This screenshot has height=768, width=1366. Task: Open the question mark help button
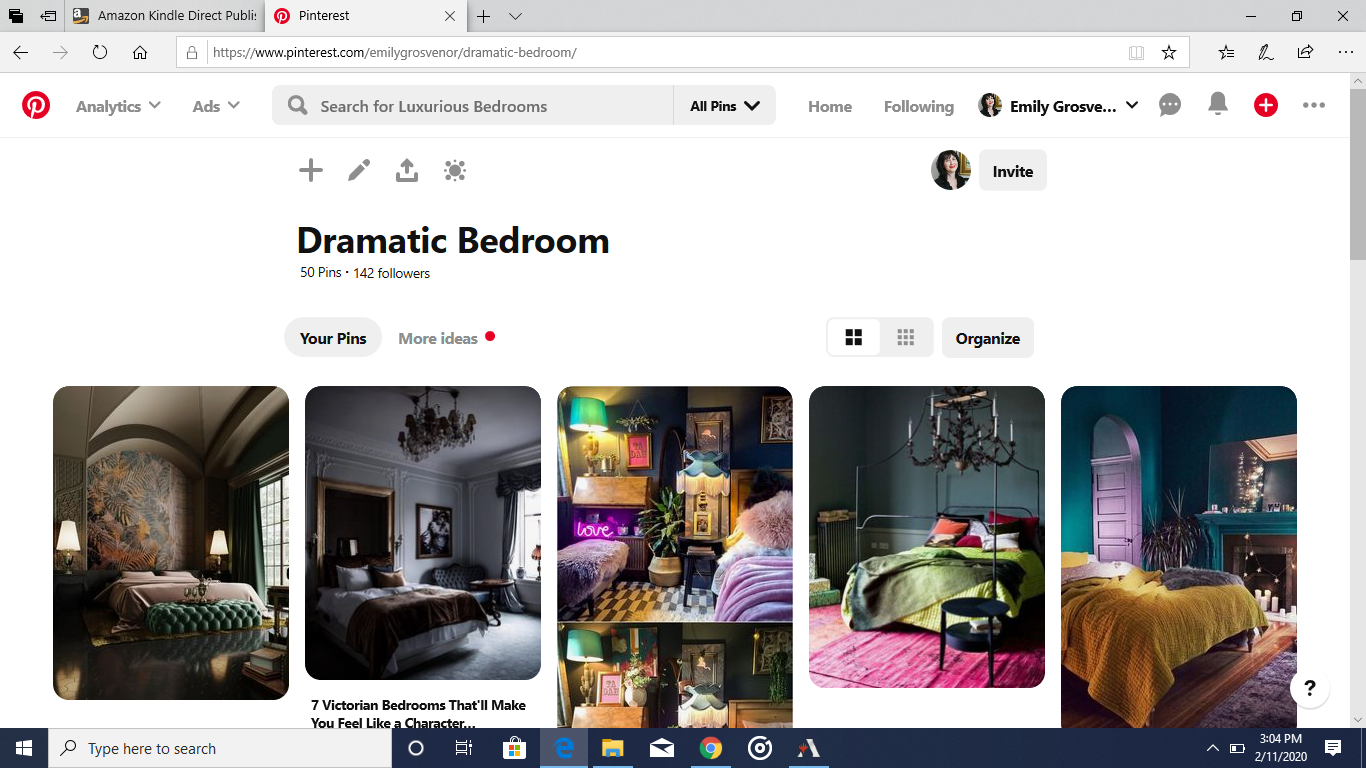(x=1310, y=688)
